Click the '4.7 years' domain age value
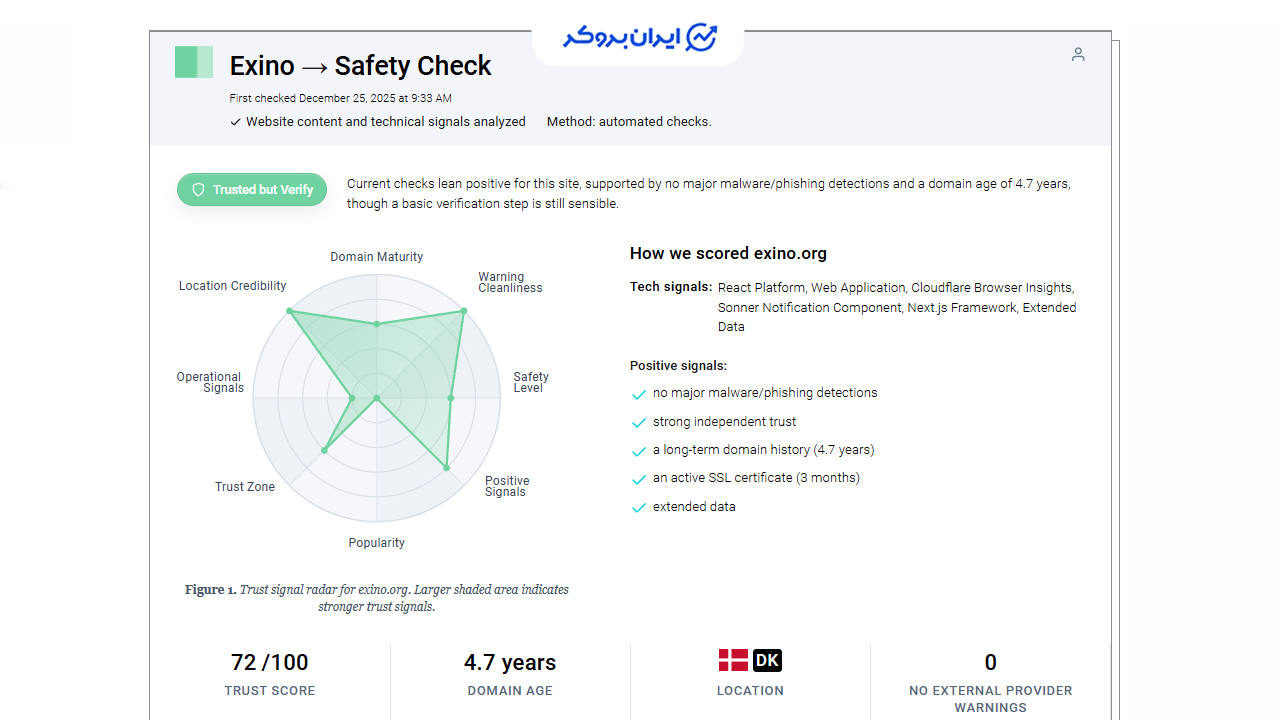 (510, 662)
